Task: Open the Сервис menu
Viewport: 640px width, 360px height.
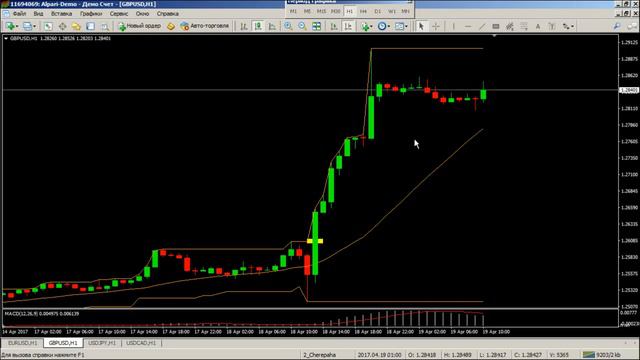Action: click(x=119, y=13)
